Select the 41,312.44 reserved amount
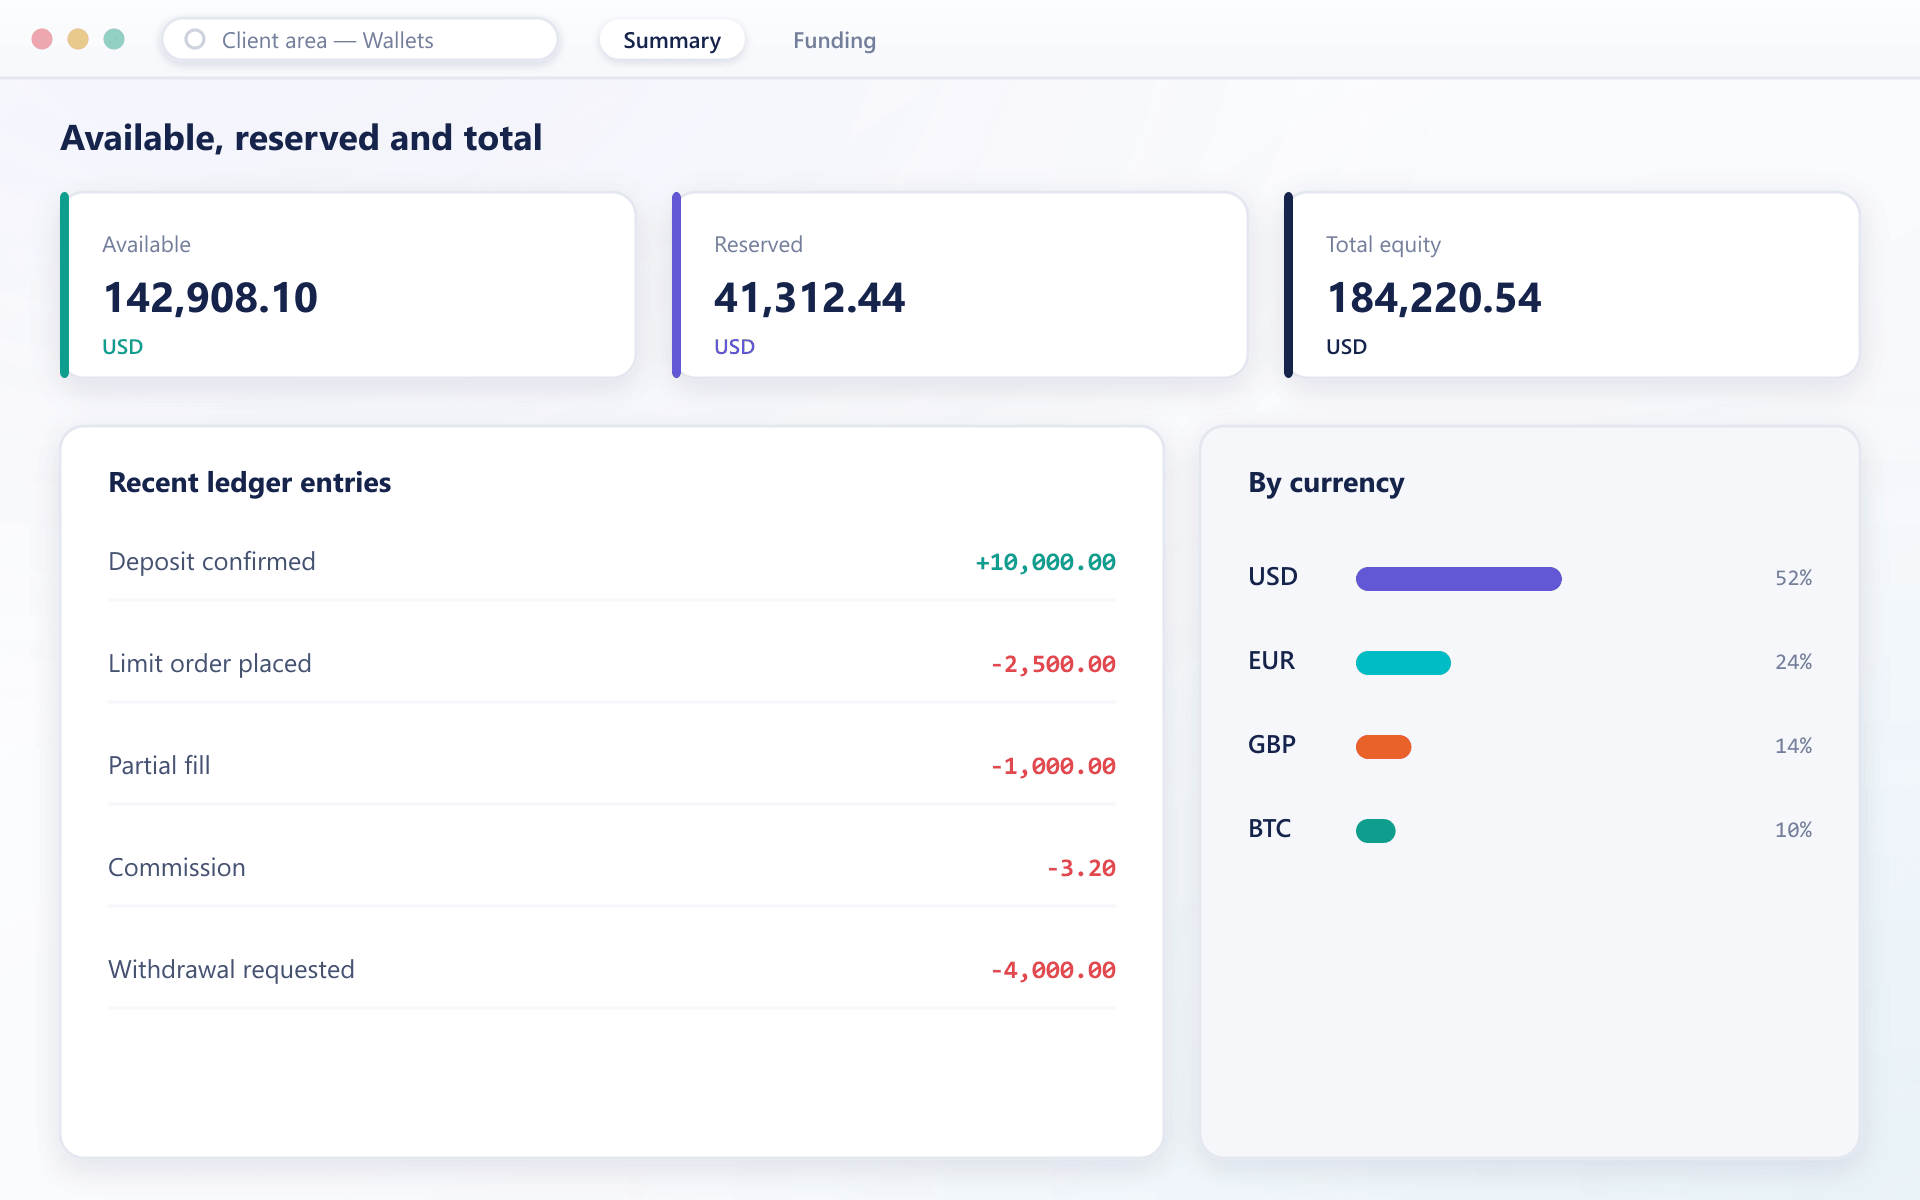1920x1200 pixels. pyautogui.click(x=809, y=298)
